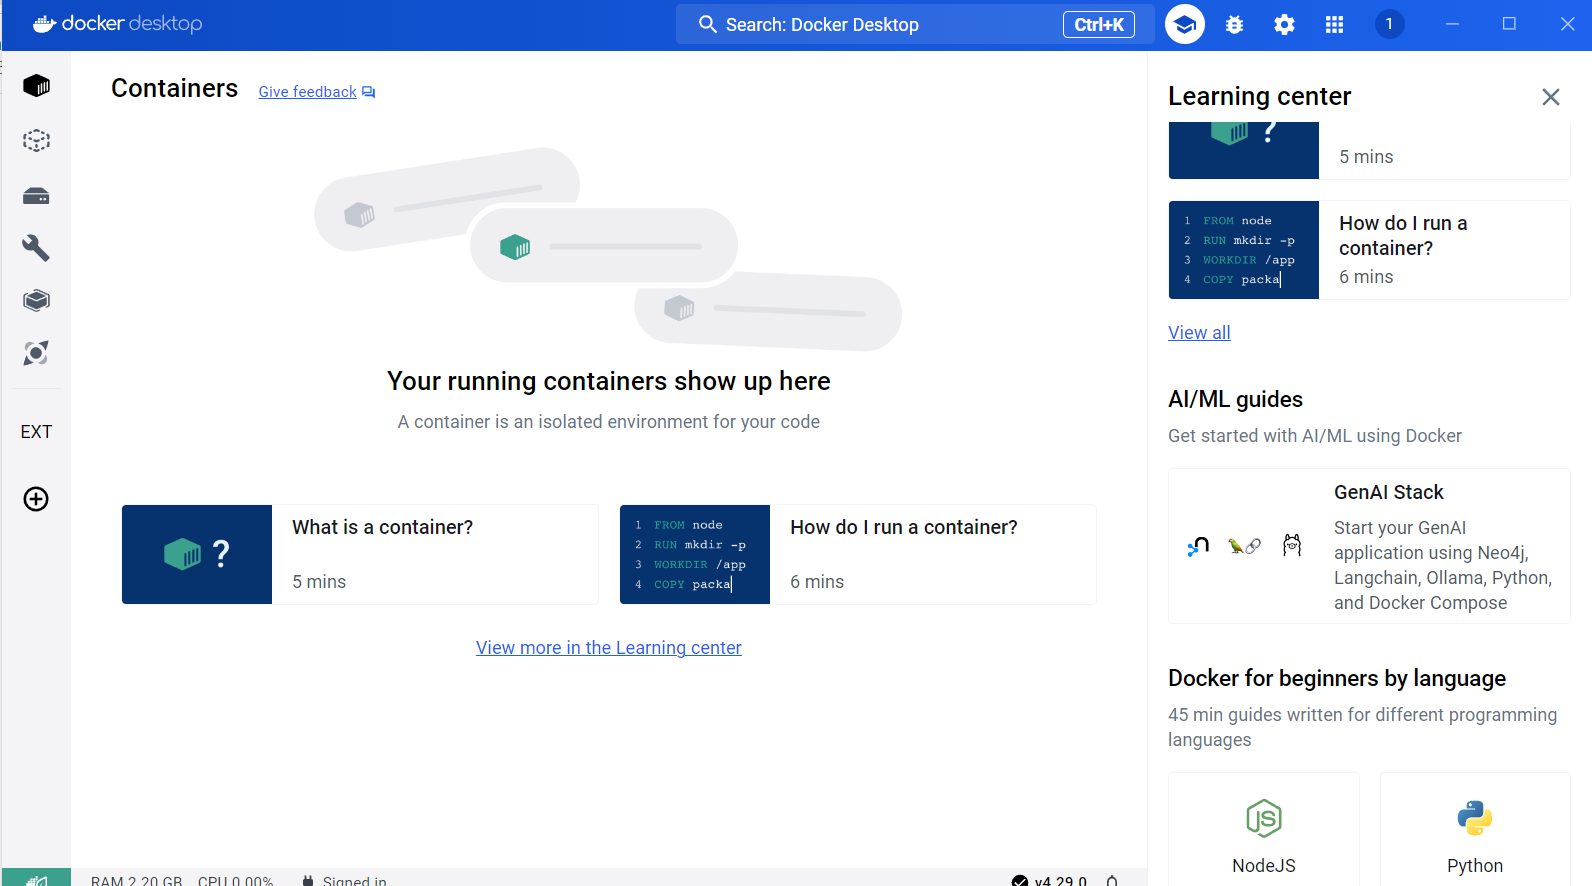Click View all in Learning center
Viewport: 1592px width, 886px height.
(x=1199, y=333)
